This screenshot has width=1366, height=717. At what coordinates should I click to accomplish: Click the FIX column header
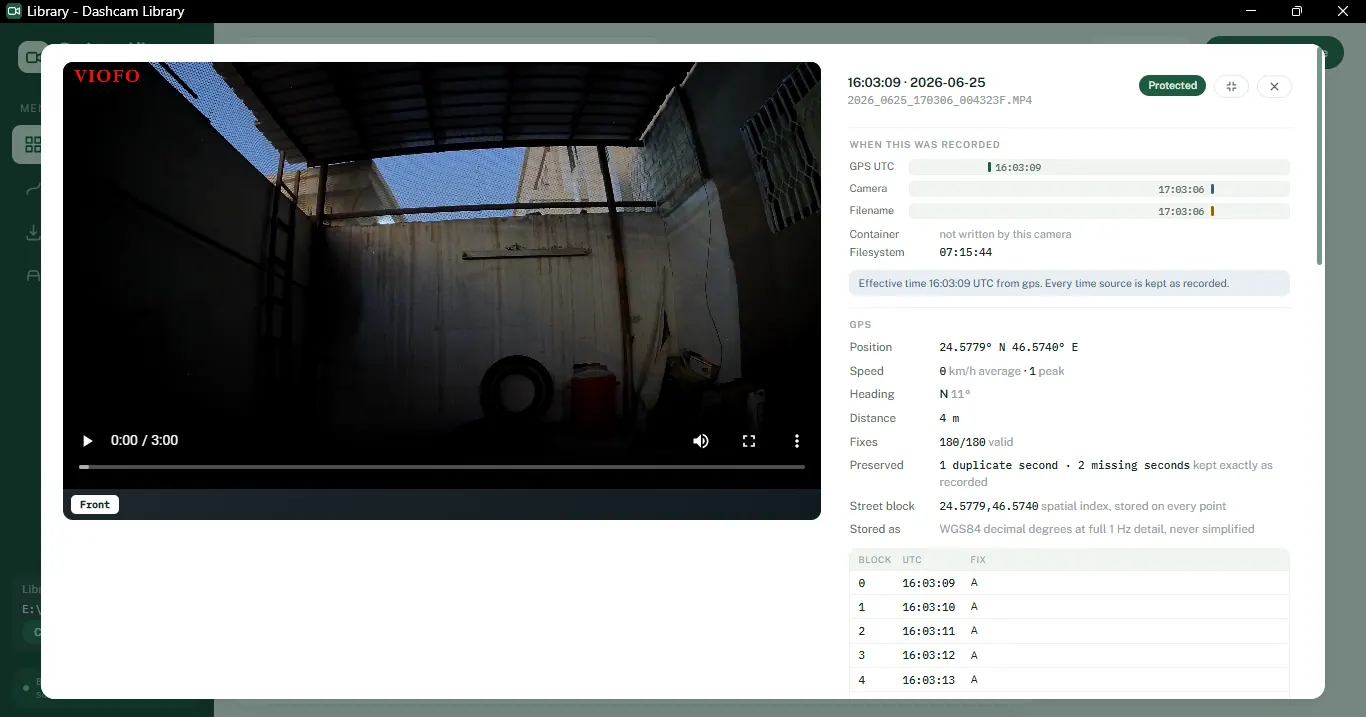coord(978,560)
